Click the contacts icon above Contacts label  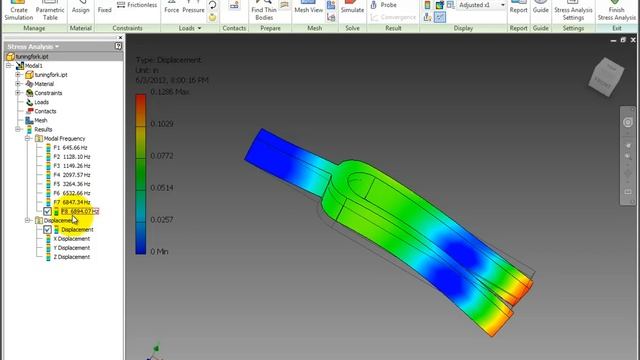point(234,5)
